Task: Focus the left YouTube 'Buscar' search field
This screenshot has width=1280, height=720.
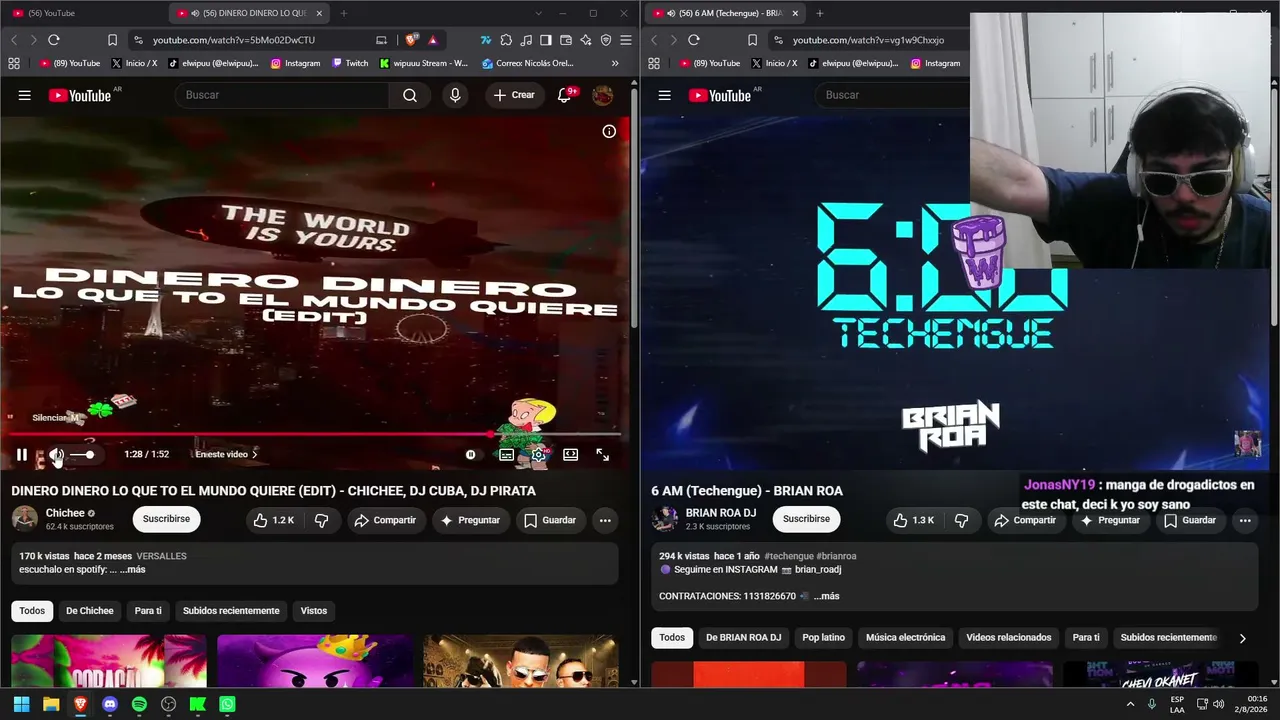Action: click(x=282, y=95)
